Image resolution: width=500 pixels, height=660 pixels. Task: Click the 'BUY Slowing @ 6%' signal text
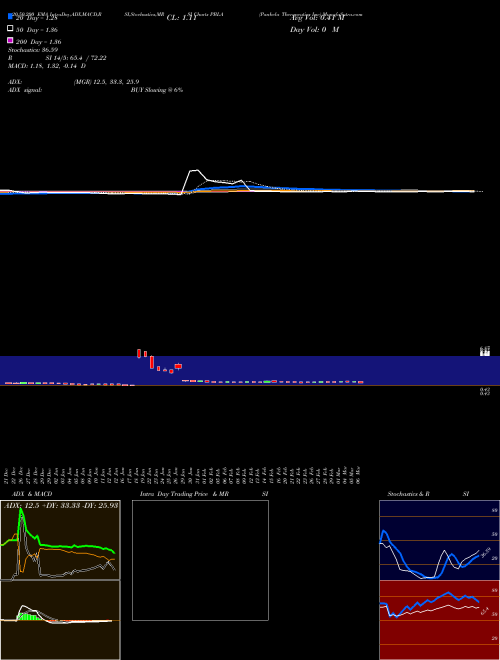(x=157, y=90)
